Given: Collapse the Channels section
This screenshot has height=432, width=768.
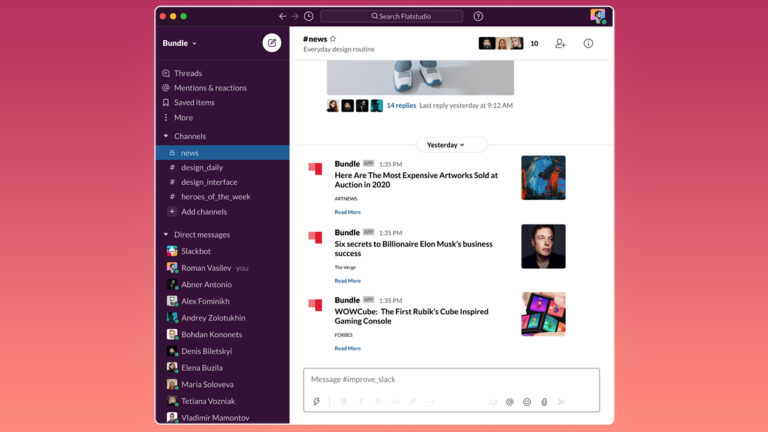Looking at the screenshot, I should 166,136.
